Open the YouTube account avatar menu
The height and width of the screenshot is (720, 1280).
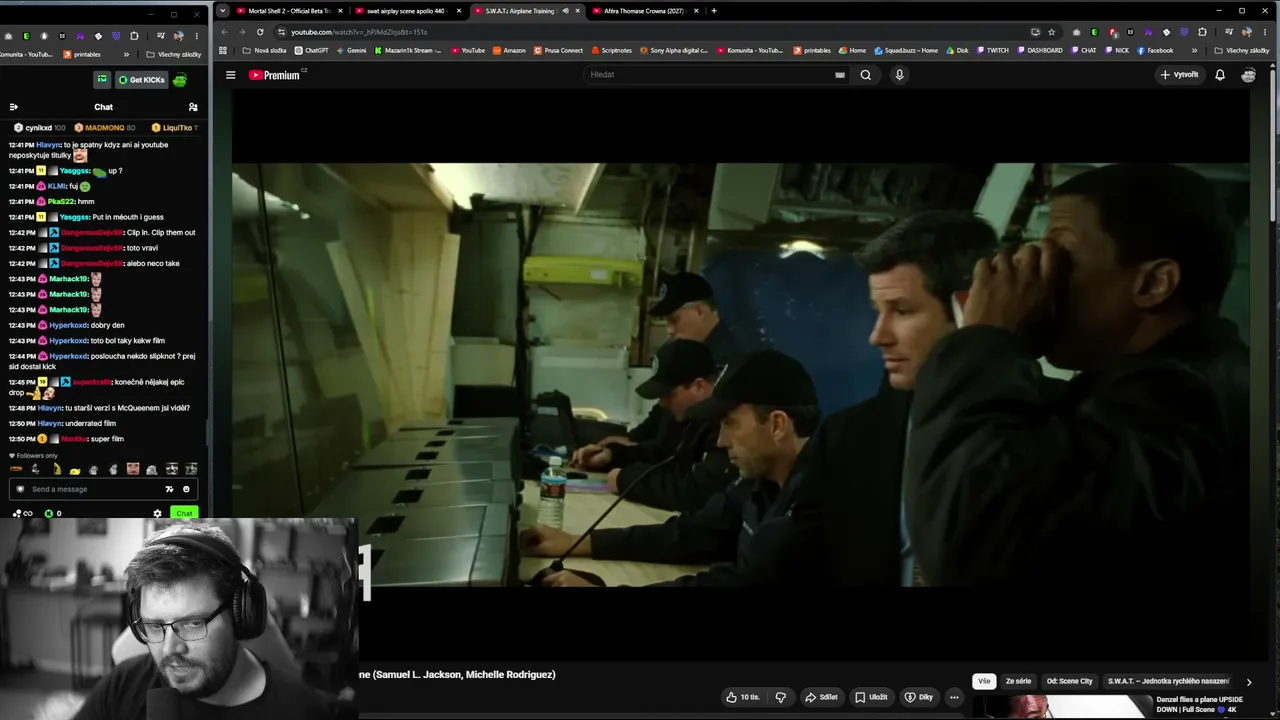[1248, 75]
